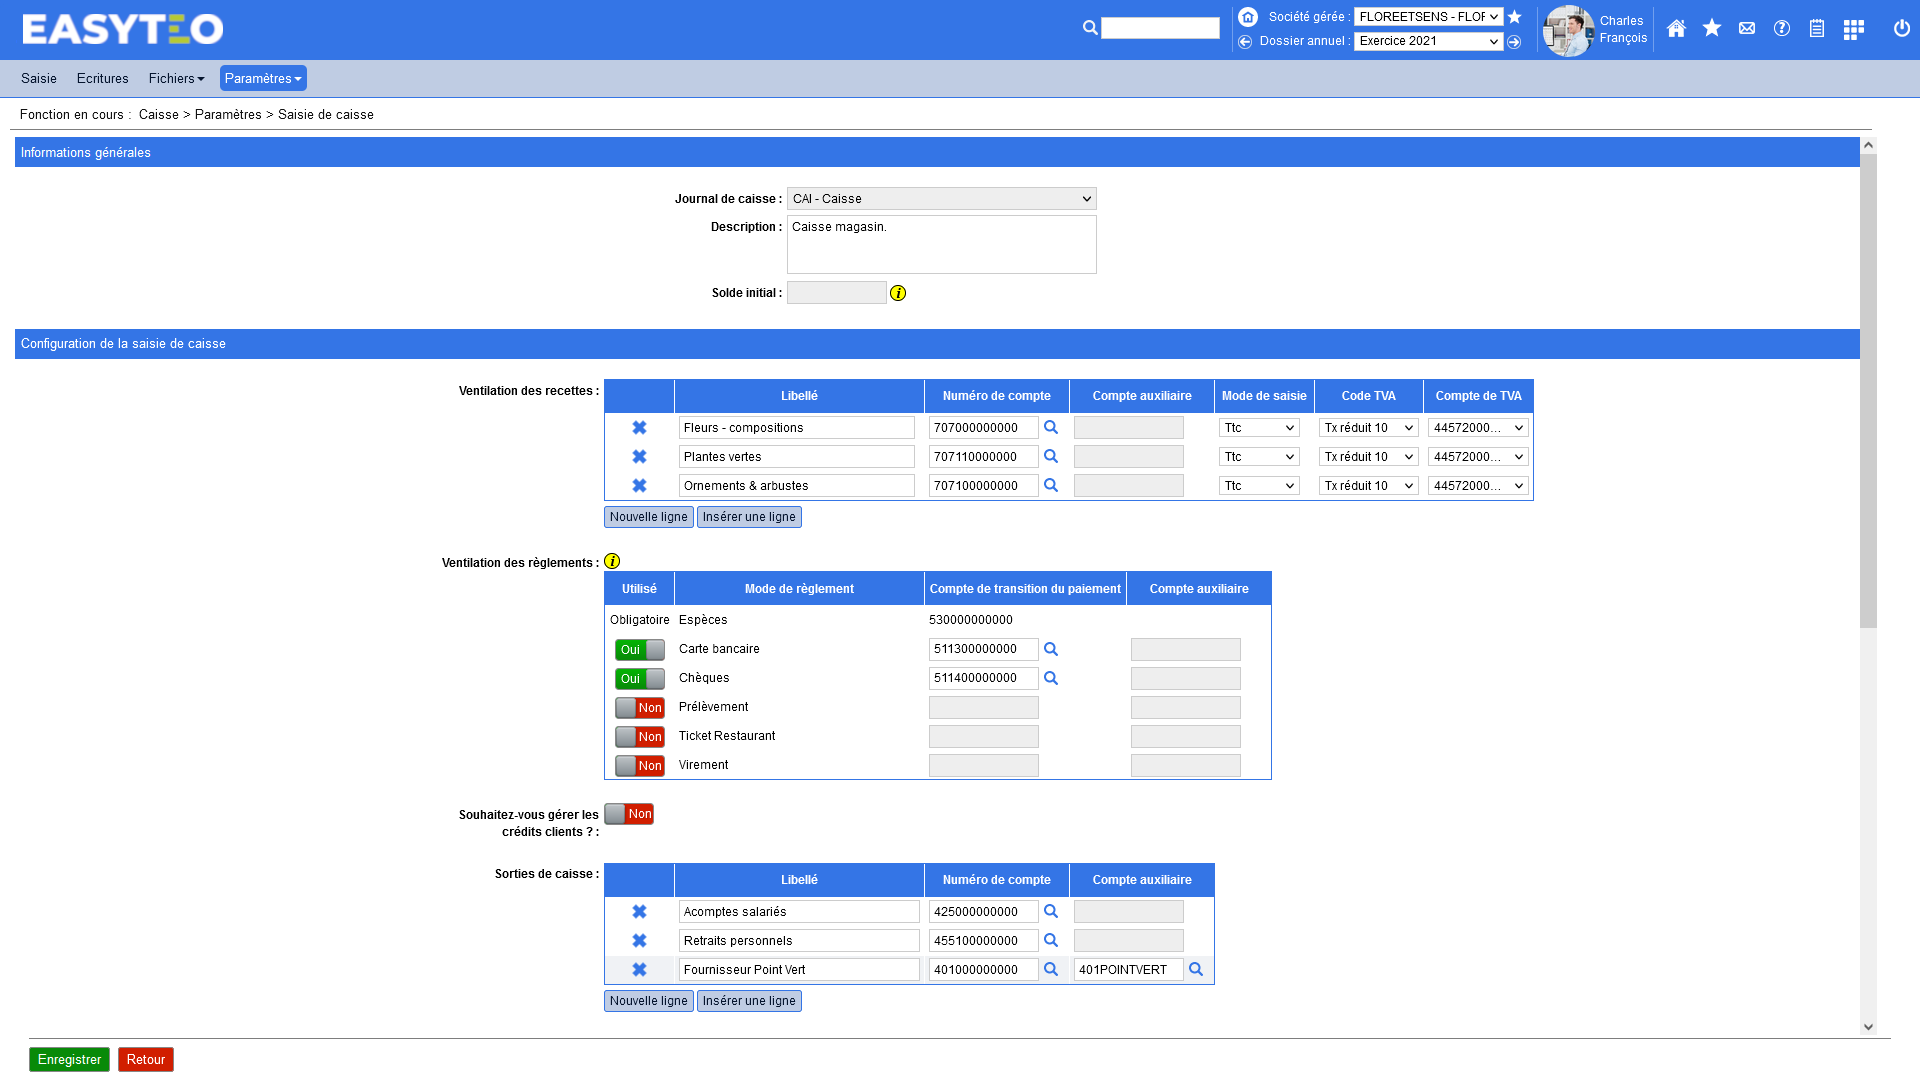The image size is (1920, 1080).
Task: Expand Exercice 2021 dossier dropdown
Action: point(1428,41)
